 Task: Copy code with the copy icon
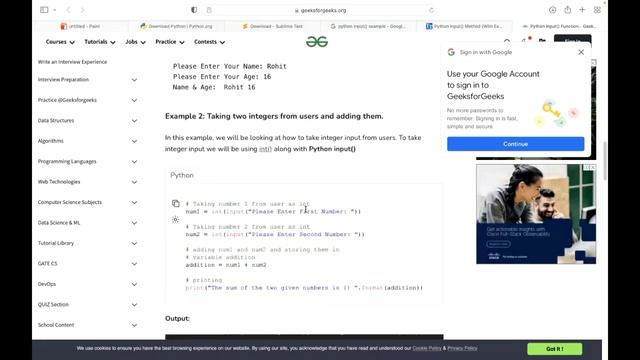click(176, 203)
